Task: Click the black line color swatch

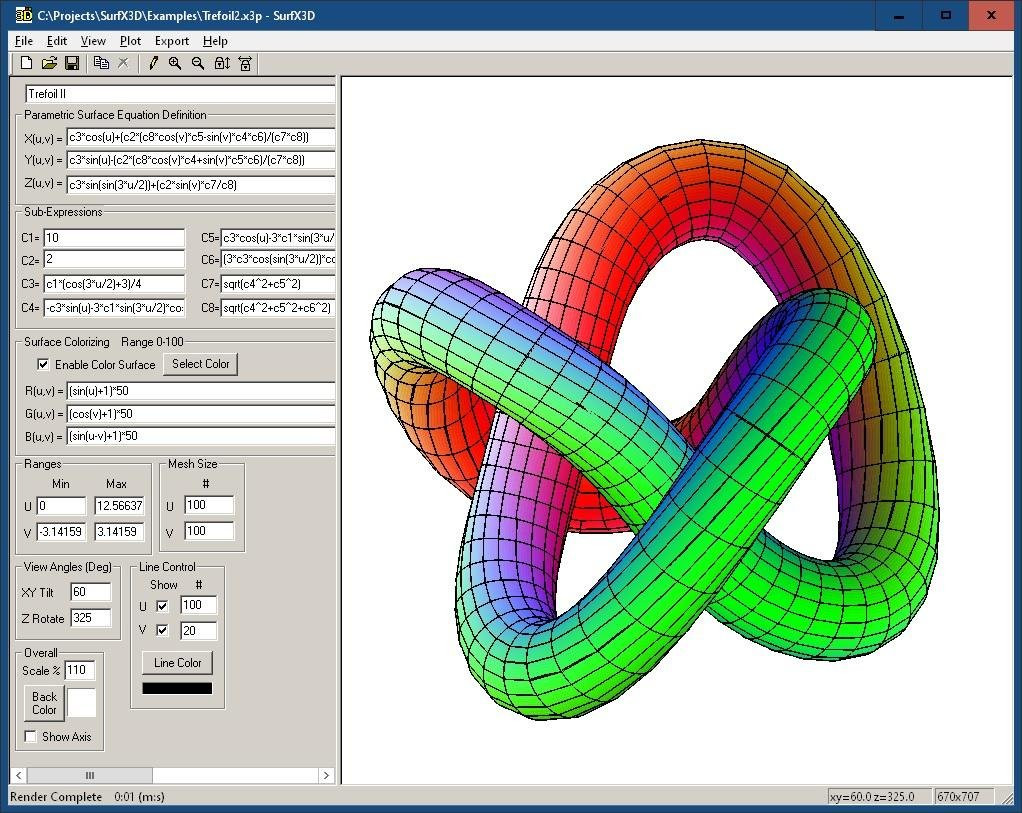Action: (177, 688)
